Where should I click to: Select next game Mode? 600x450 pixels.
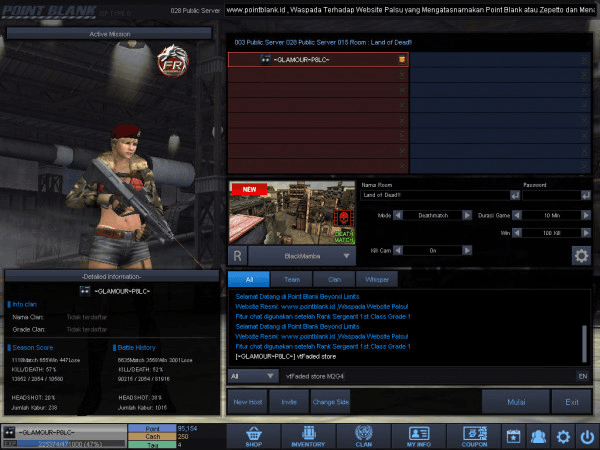pyautogui.click(x=467, y=215)
